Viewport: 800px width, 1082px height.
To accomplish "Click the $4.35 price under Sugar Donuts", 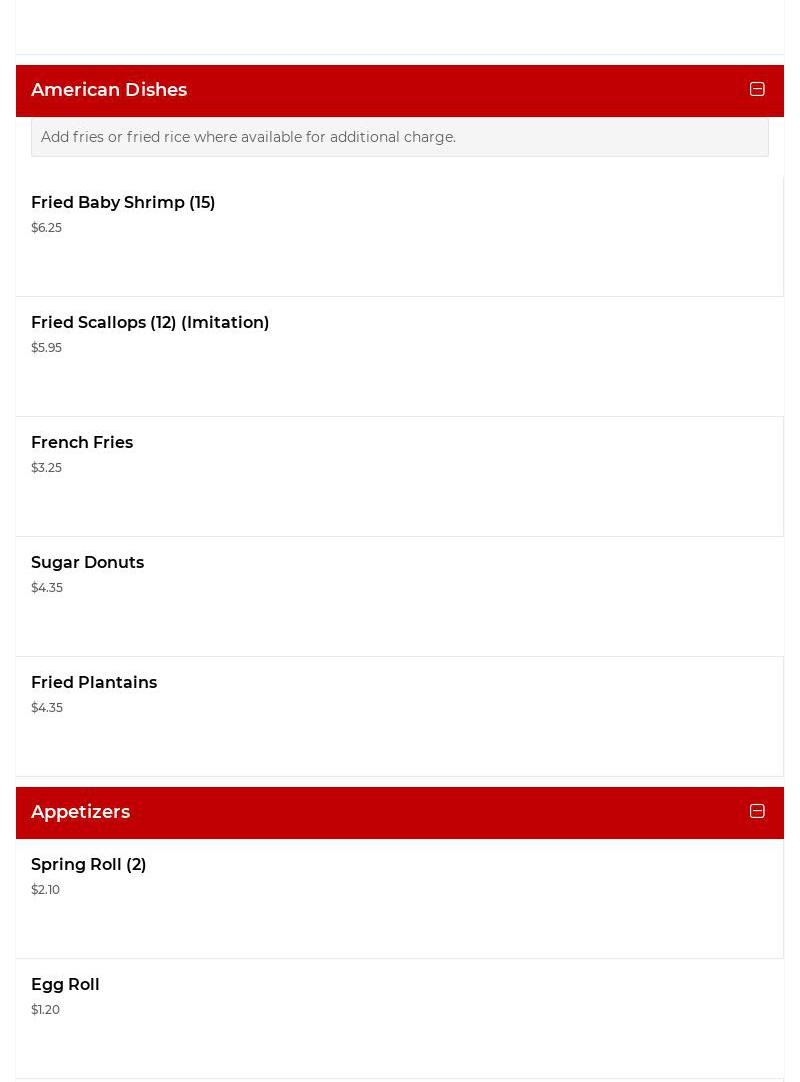I will coord(46,588).
